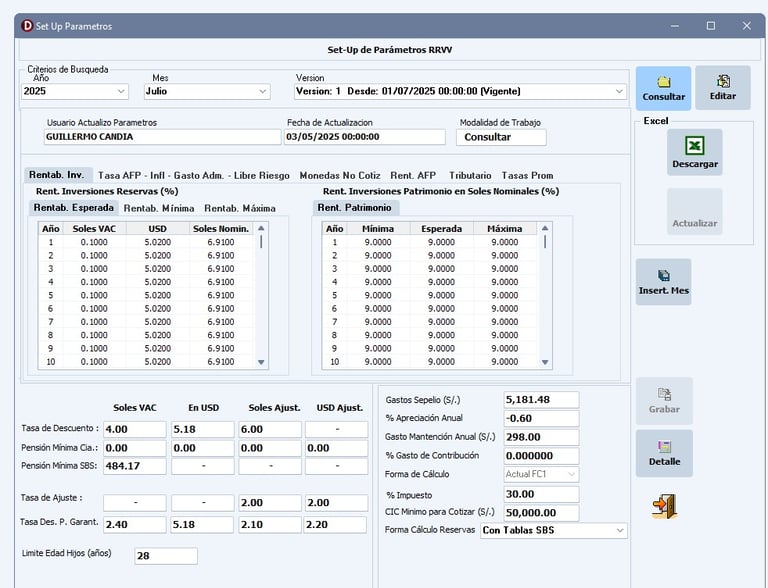Select the Rentab. Mínima sub-tab
This screenshot has height=588, width=768.
click(x=158, y=208)
